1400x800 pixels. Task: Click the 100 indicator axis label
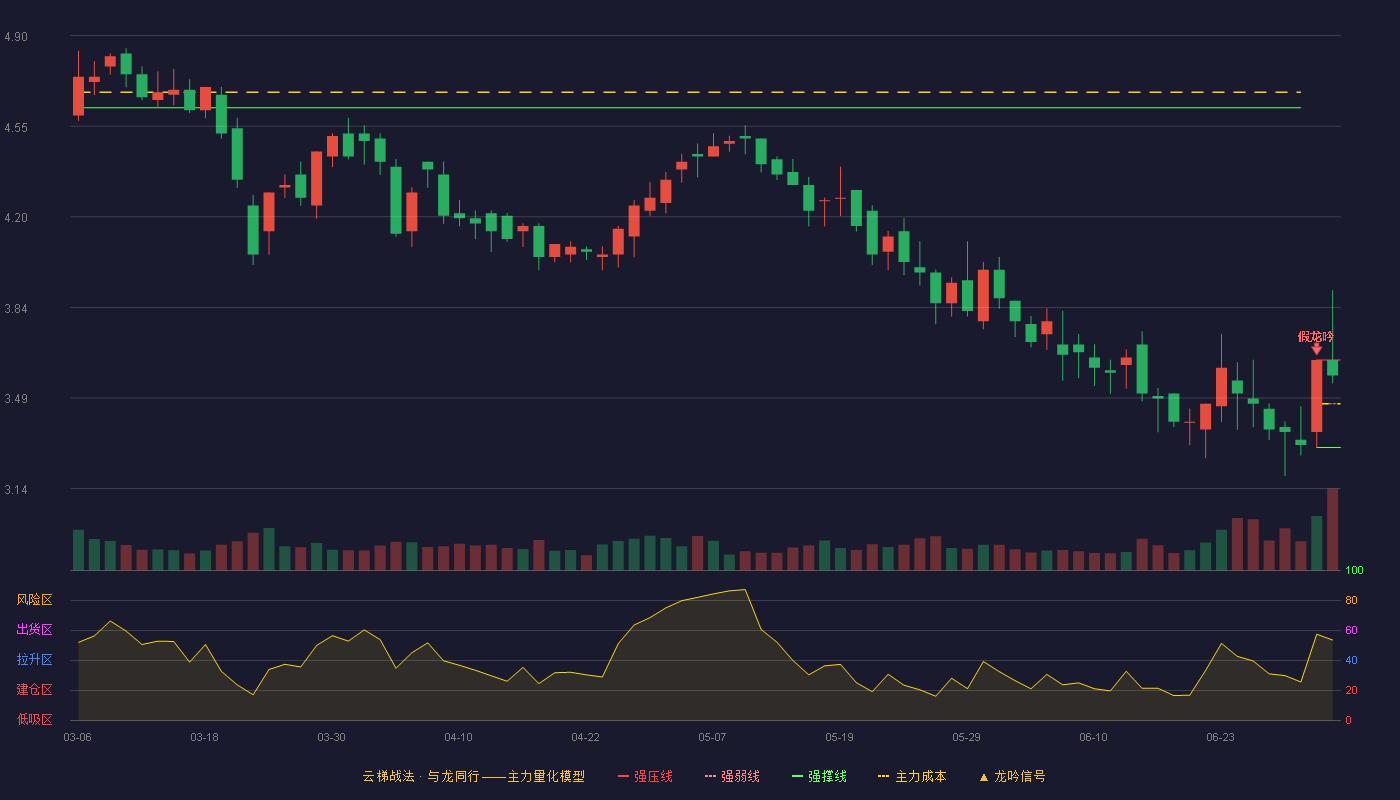click(1354, 570)
